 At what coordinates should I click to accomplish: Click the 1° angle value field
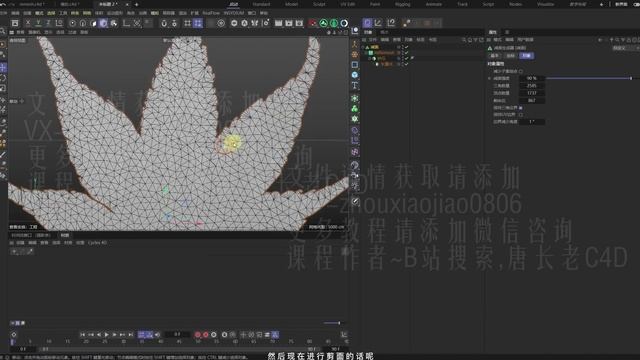click(x=531, y=122)
